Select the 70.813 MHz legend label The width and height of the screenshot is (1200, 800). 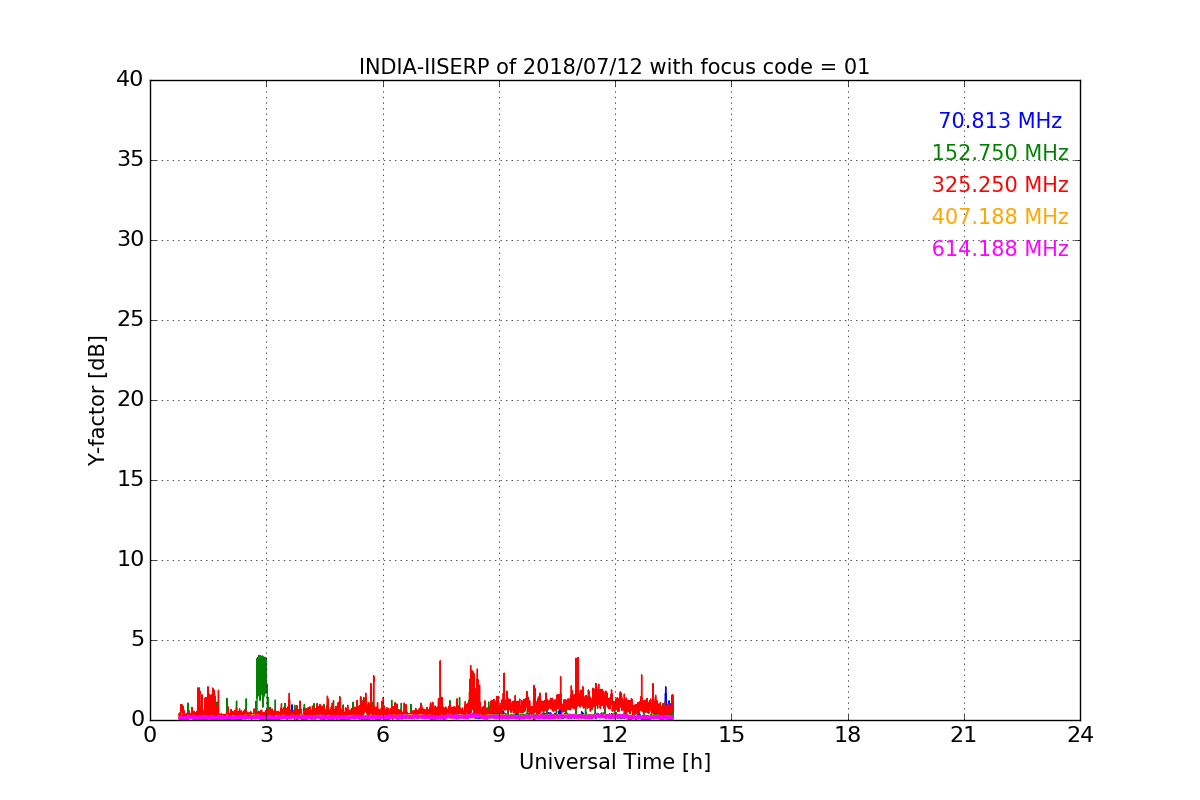click(x=1000, y=121)
